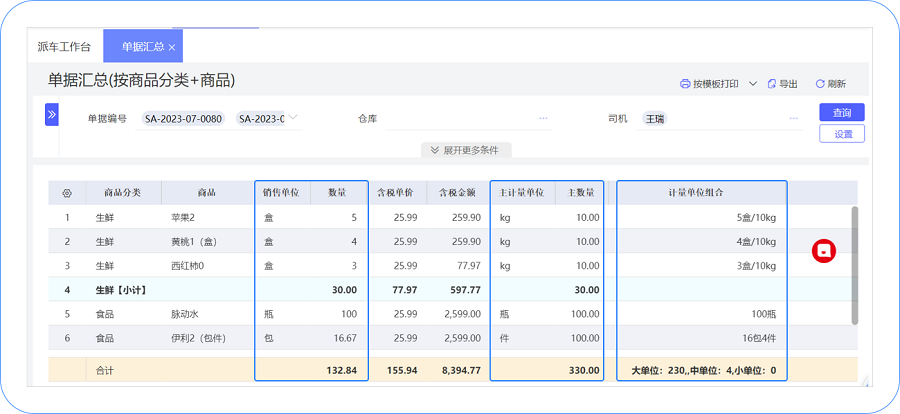Click the red circular record icon
The height and width of the screenshot is (414, 900).
tap(823, 251)
